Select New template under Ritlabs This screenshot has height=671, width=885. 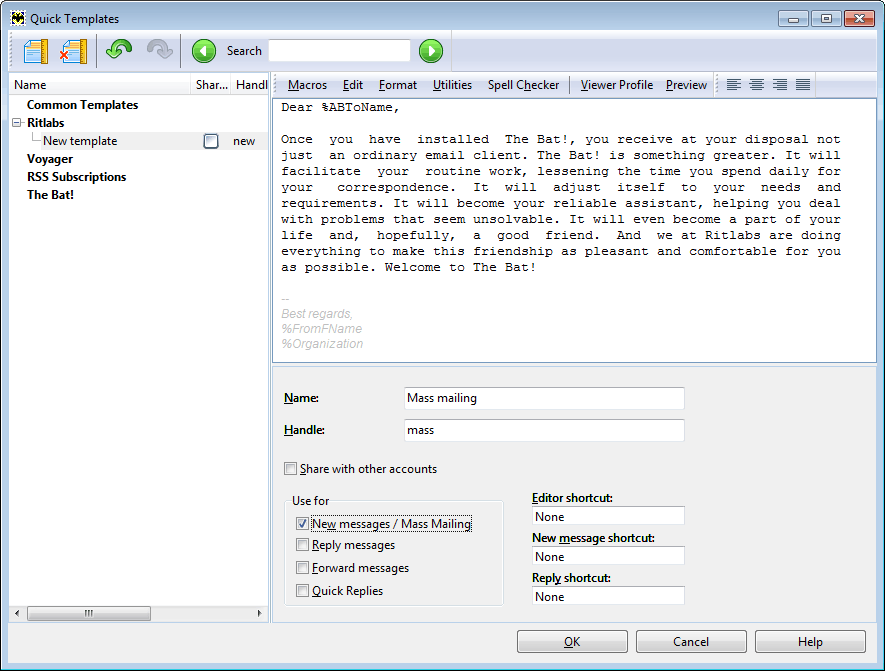coord(80,141)
